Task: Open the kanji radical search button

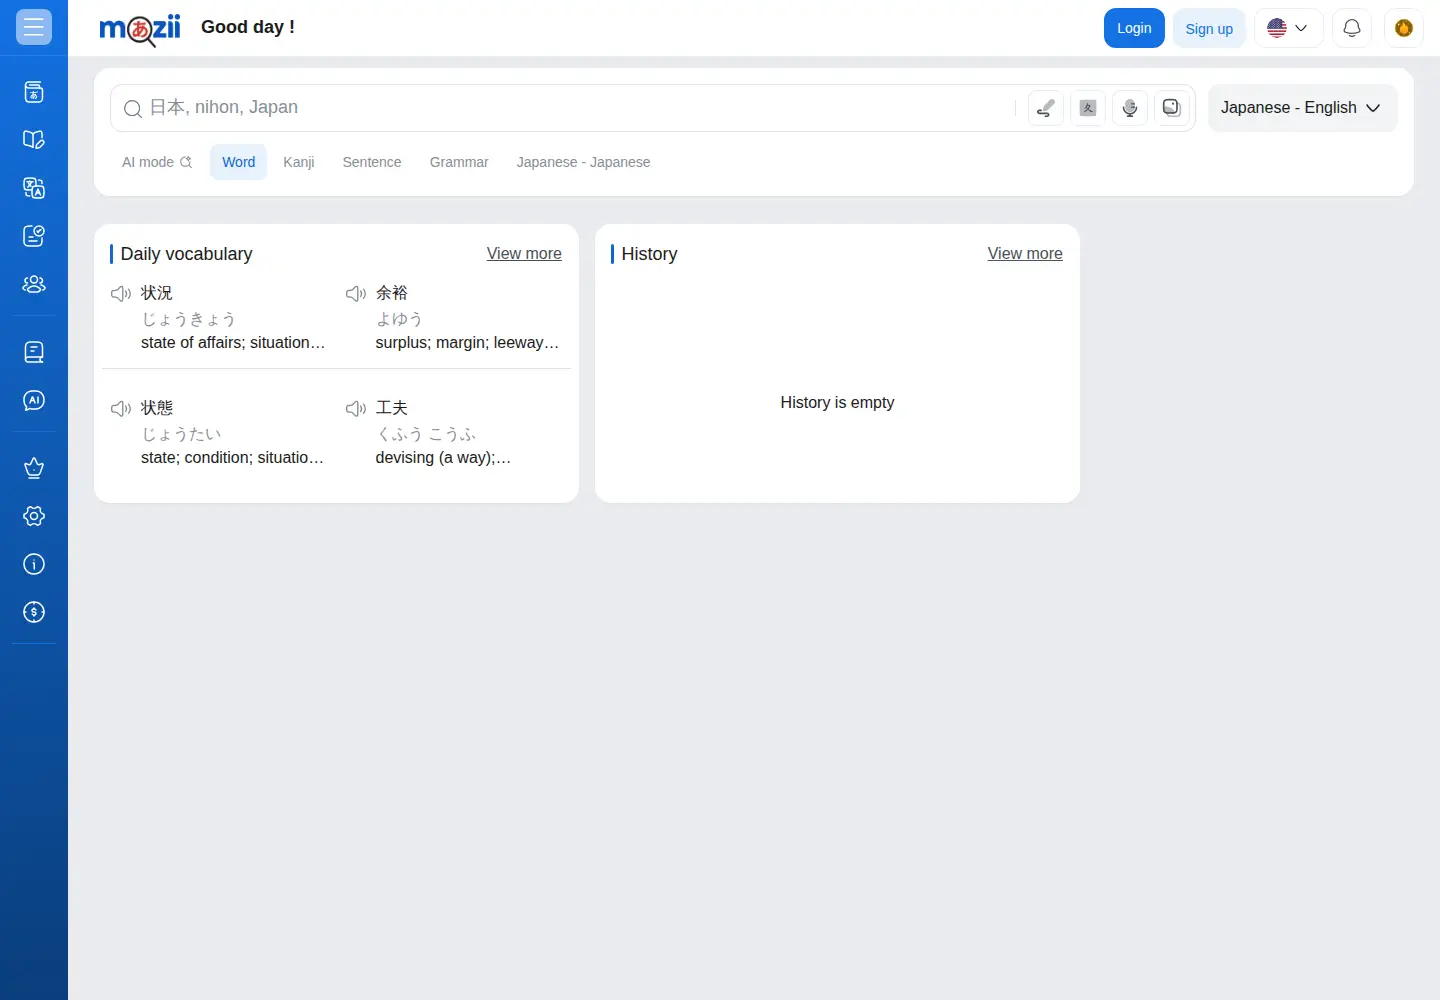Action: [1088, 108]
